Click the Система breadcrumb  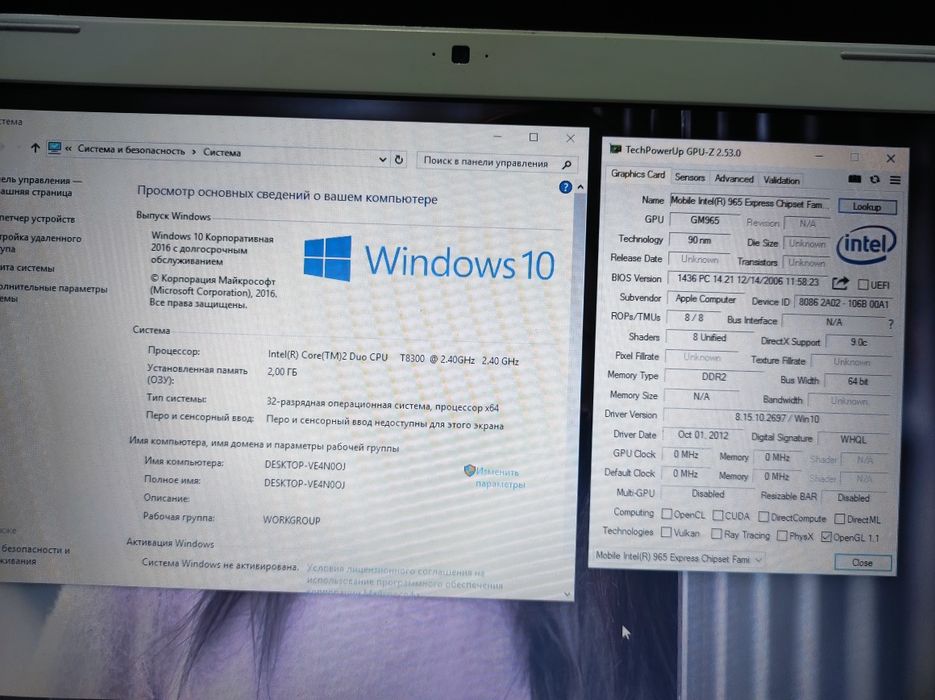click(x=222, y=153)
